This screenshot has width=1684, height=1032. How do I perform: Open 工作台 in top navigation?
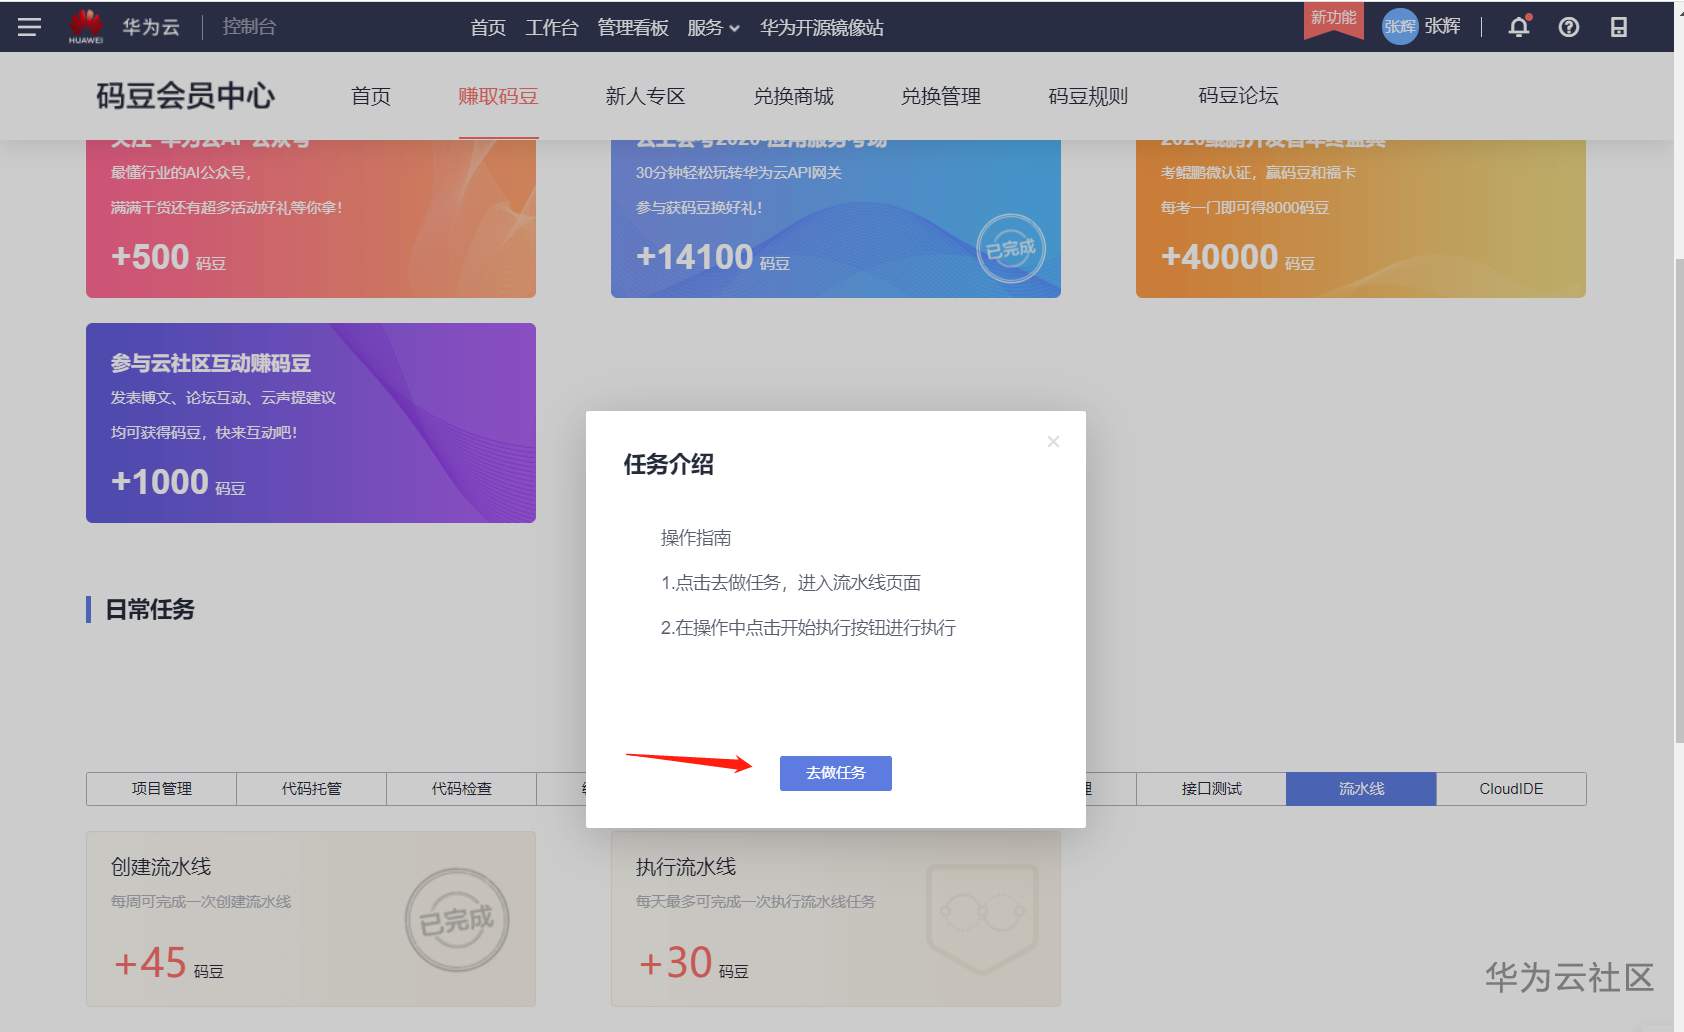pos(552,28)
